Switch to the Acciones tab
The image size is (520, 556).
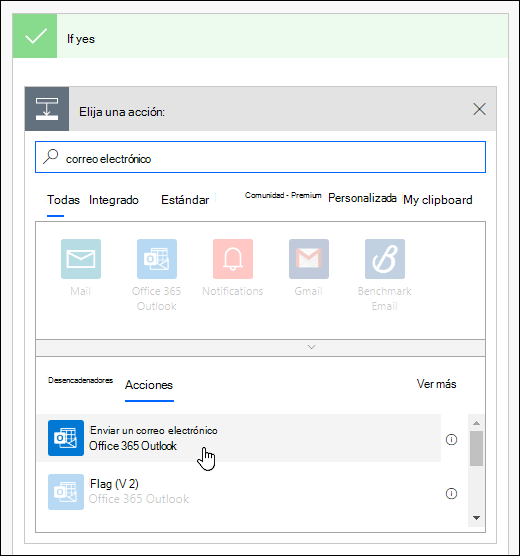coord(149,385)
